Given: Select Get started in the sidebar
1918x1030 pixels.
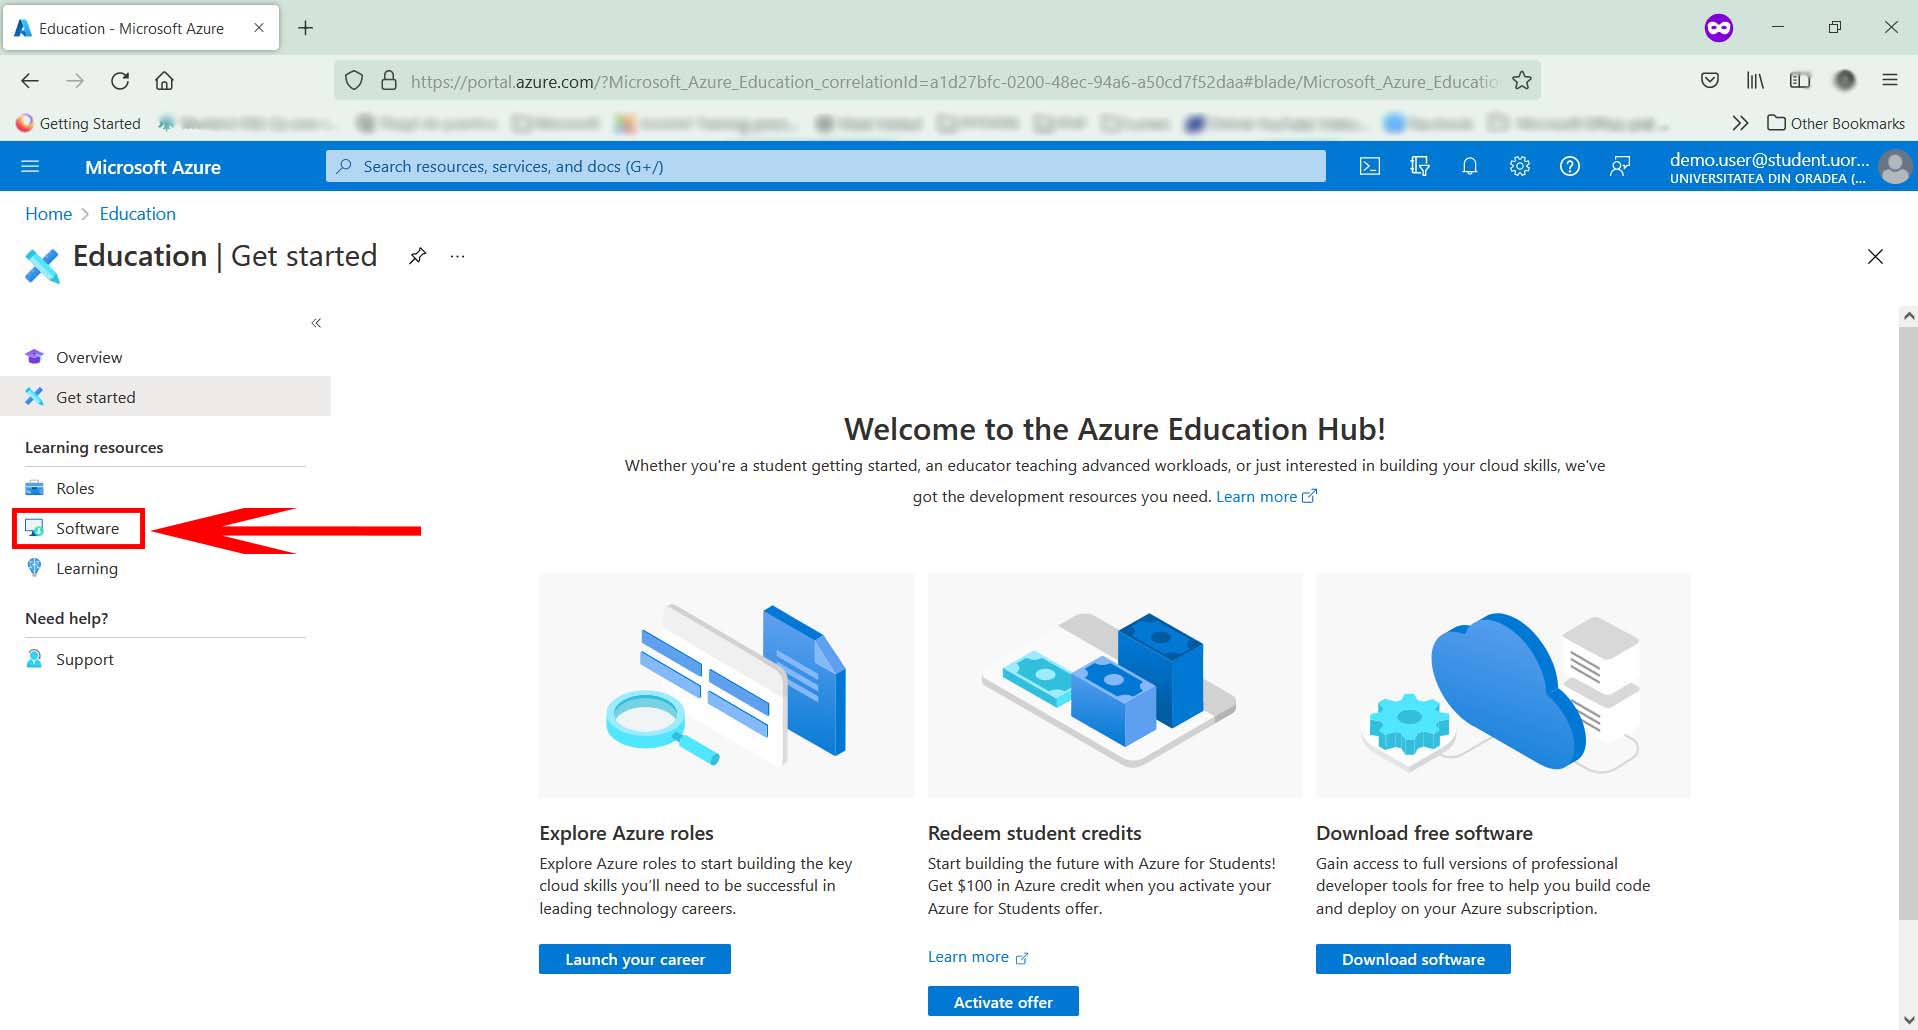Looking at the screenshot, I should 165,396.
